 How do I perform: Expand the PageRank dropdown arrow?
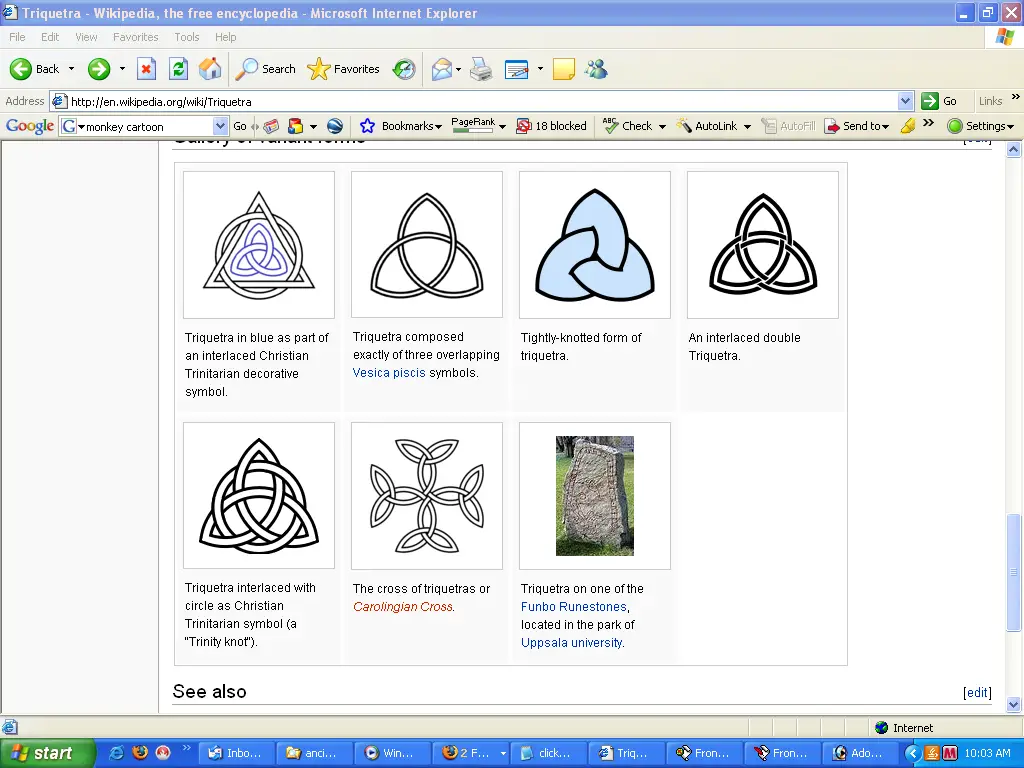point(502,126)
